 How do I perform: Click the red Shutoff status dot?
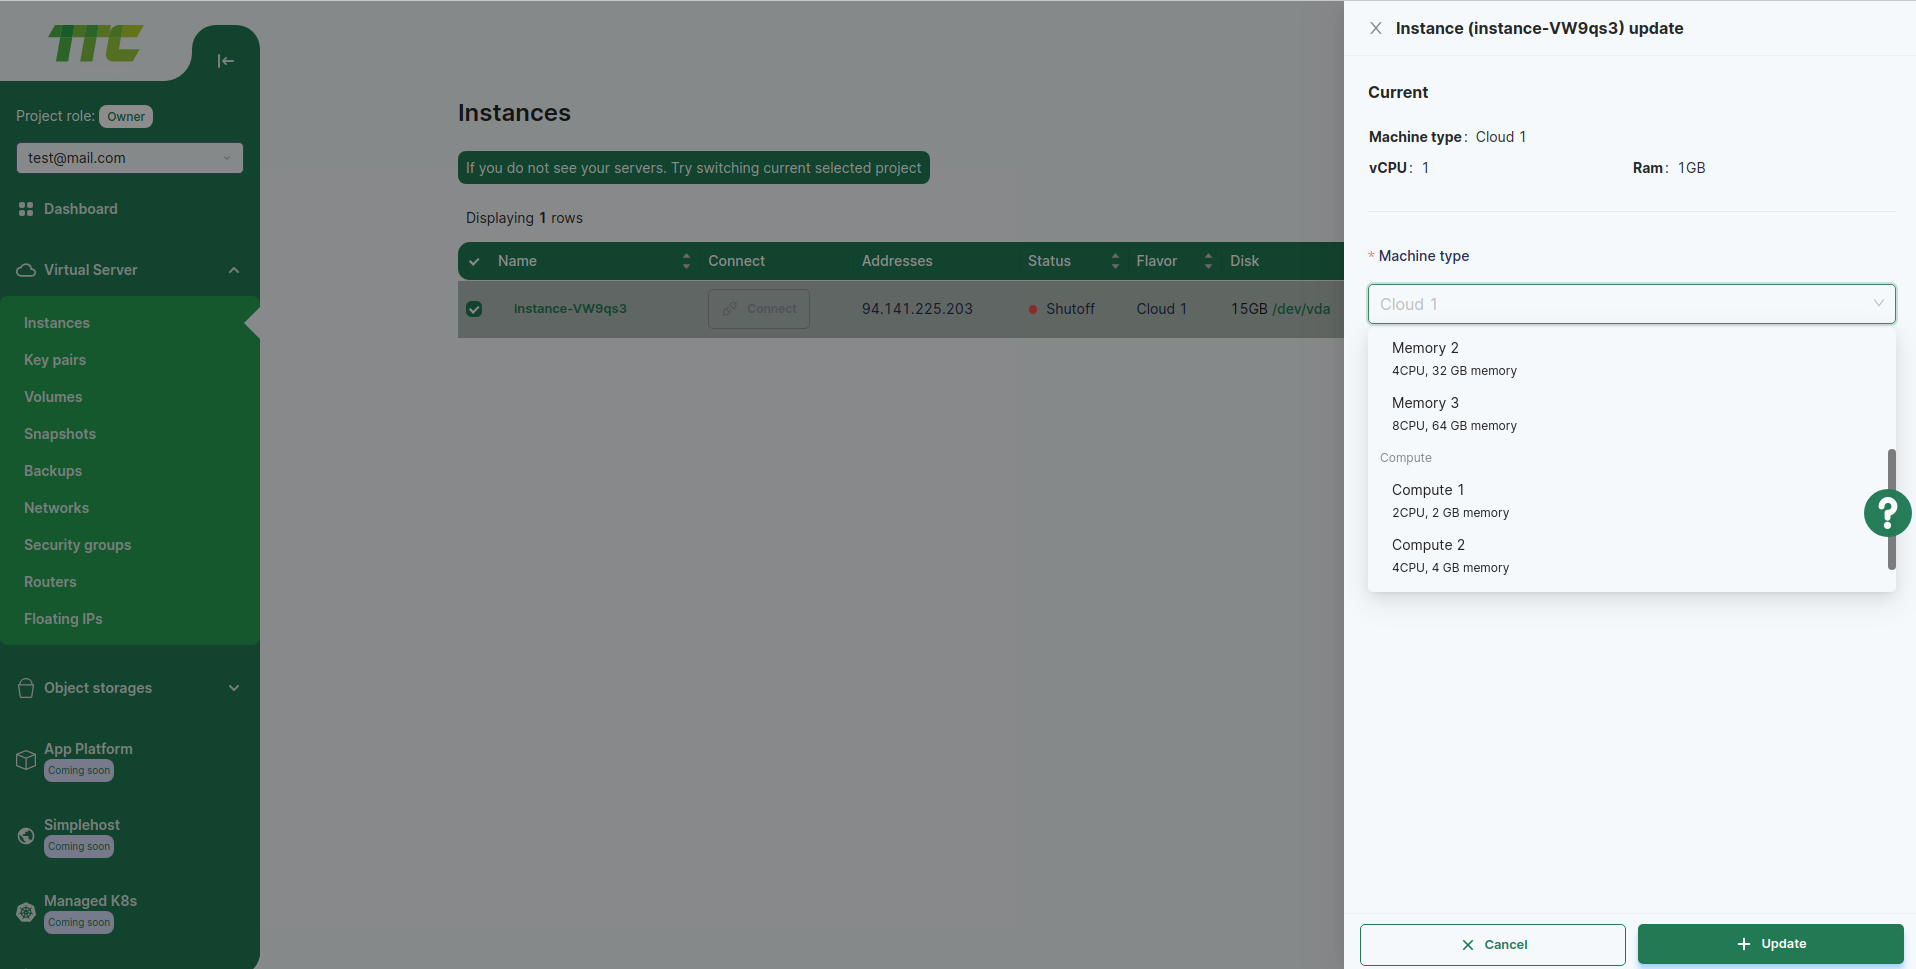(1033, 309)
